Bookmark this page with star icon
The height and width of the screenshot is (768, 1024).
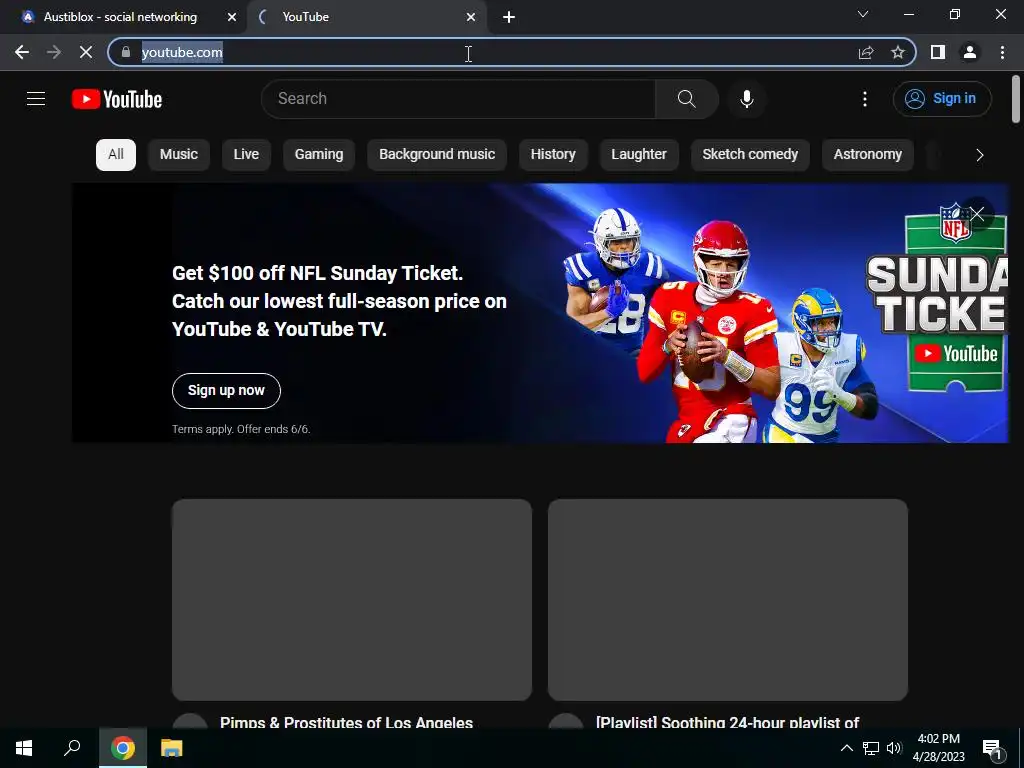coord(898,52)
